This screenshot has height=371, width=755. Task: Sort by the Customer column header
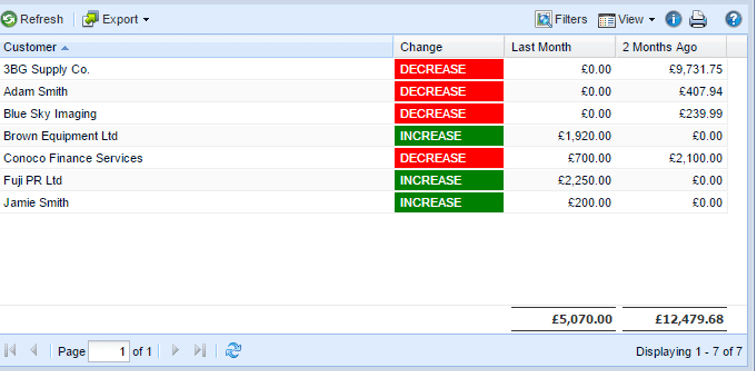click(x=196, y=47)
